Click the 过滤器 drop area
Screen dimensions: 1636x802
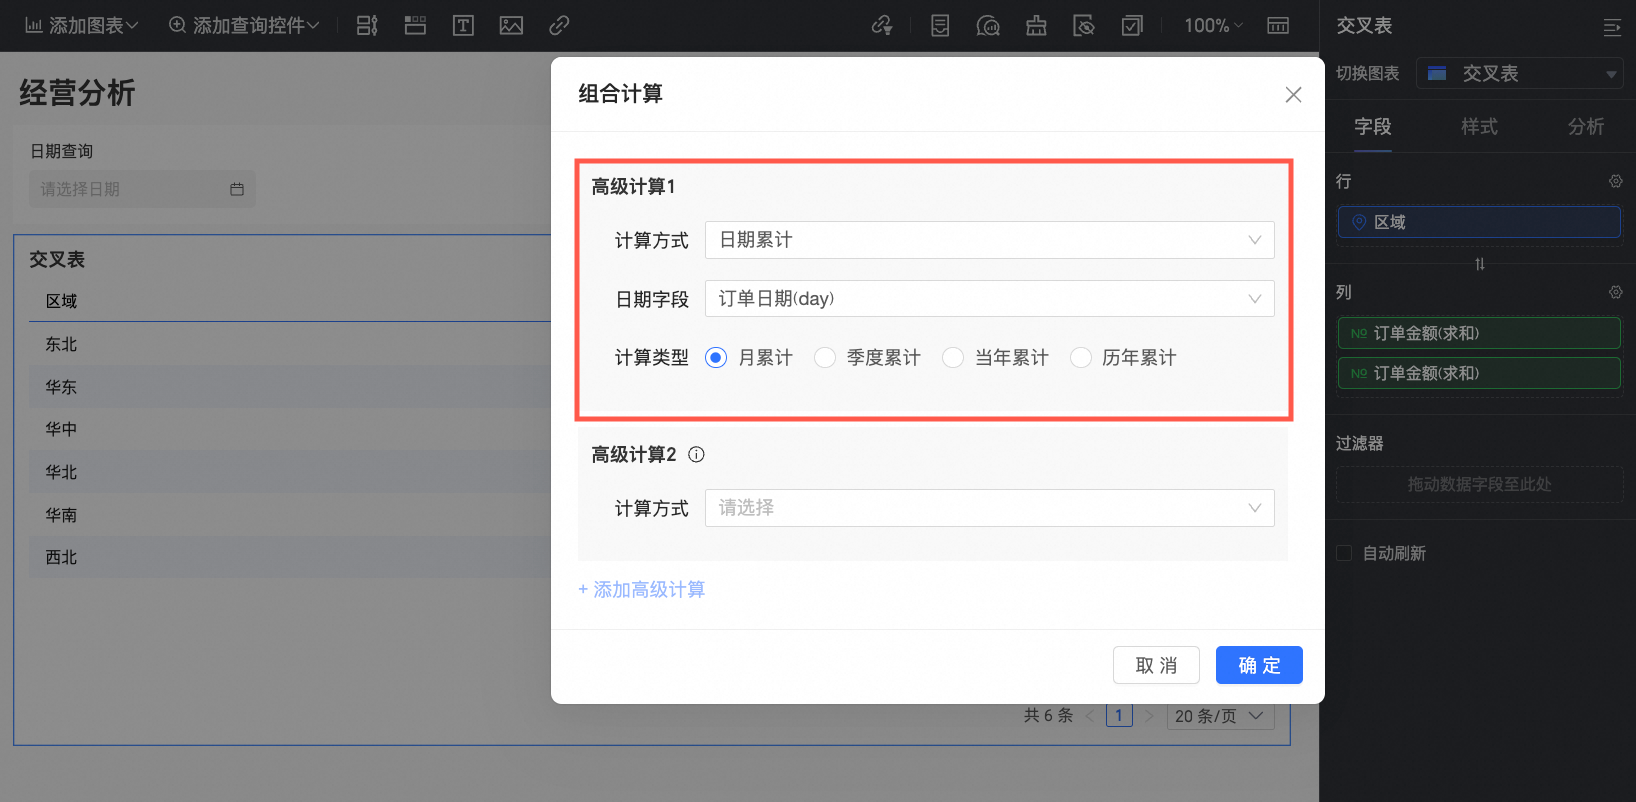point(1479,484)
